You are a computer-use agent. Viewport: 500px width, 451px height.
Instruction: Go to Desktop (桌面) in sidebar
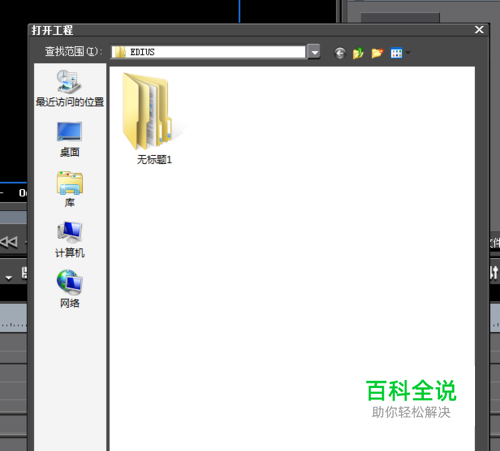click(70, 139)
